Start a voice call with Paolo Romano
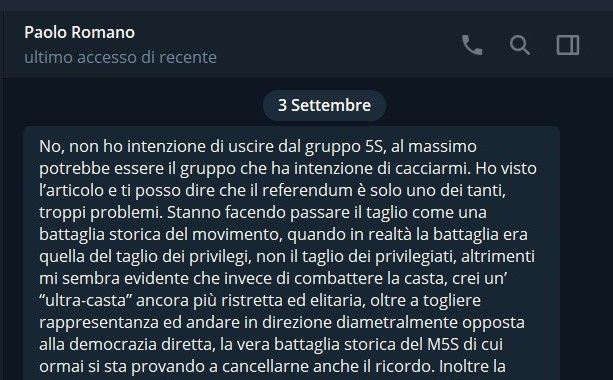 [472, 45]
